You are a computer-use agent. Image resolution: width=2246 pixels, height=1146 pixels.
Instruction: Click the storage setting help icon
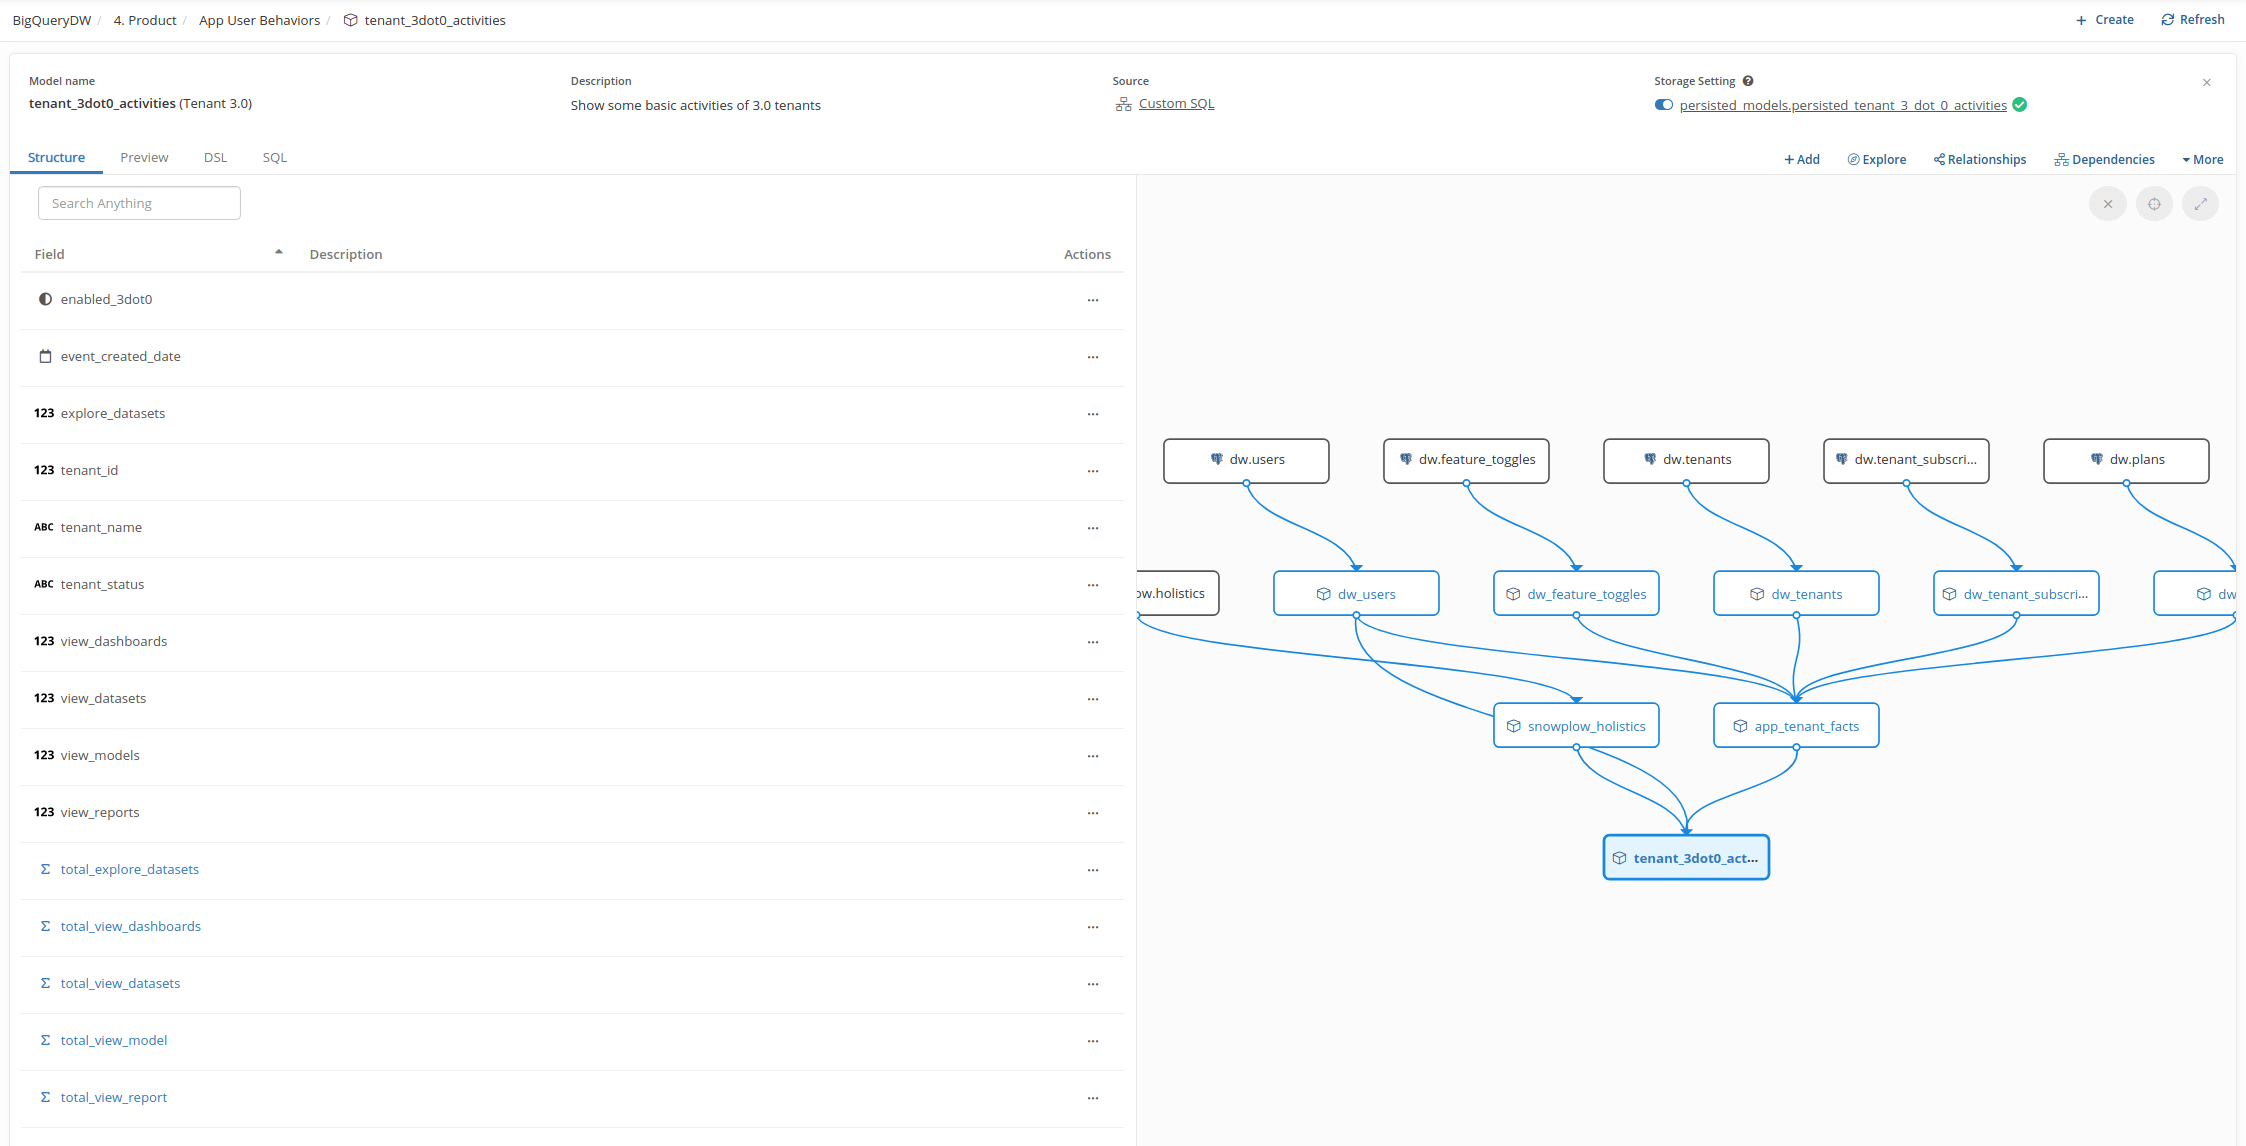point(1748,81)
